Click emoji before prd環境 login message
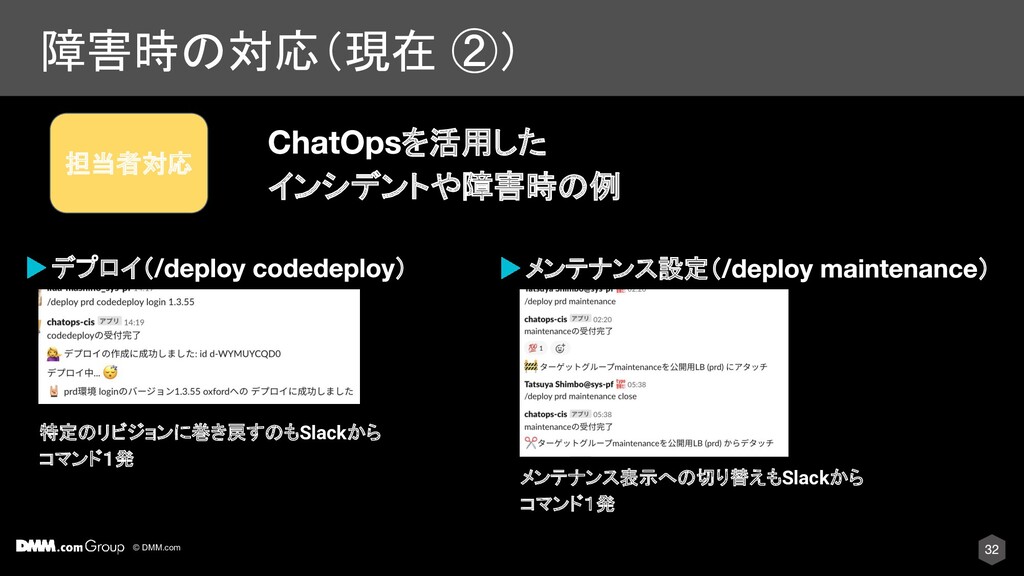Viewport: 1024px width, 576px height. [x=54, y=391]
